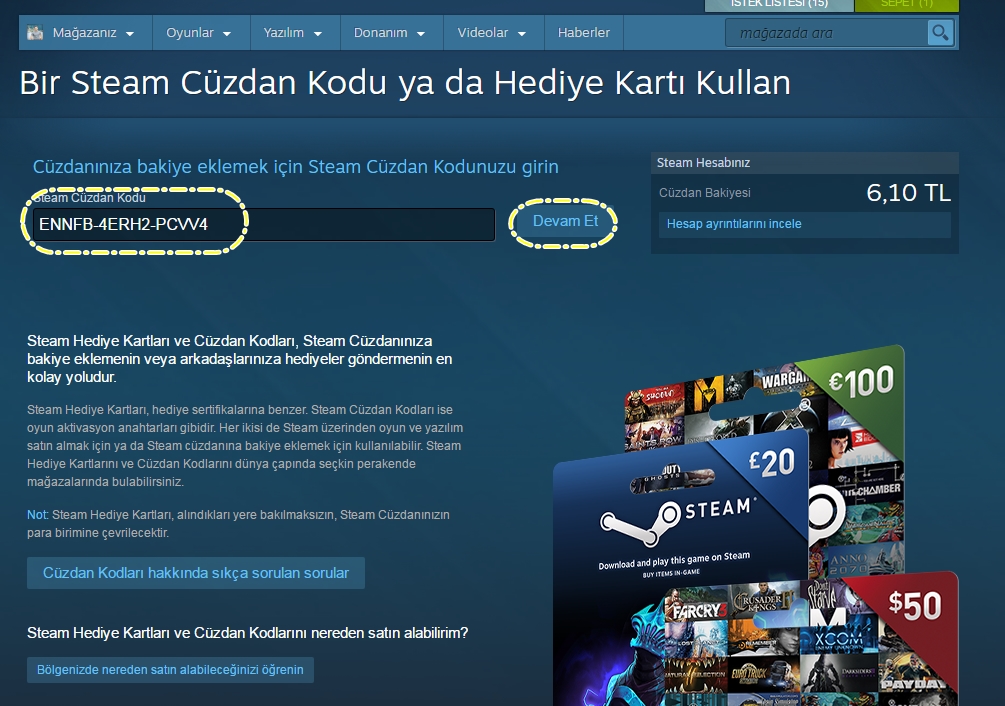Screen dimensions: 1005x706
Task: Click the search magnifier icon
Action: click(x=940, y=33)
